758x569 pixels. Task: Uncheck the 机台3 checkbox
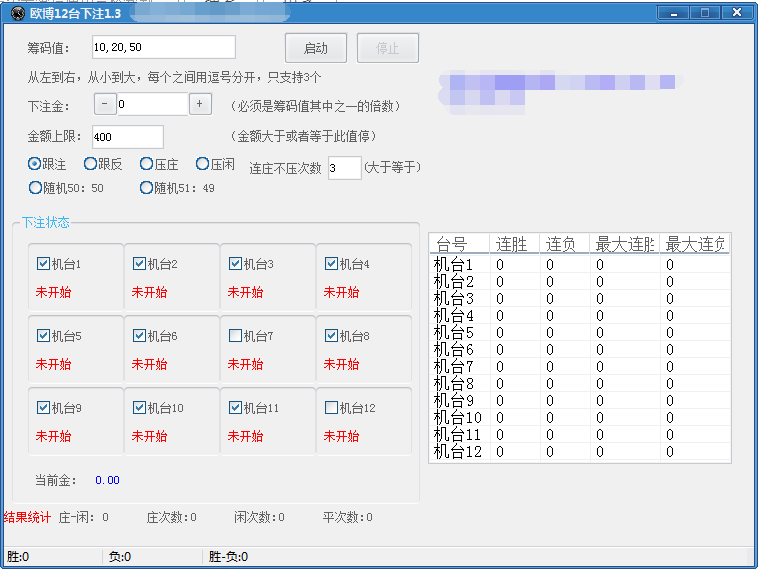click(x=235, y=263)
